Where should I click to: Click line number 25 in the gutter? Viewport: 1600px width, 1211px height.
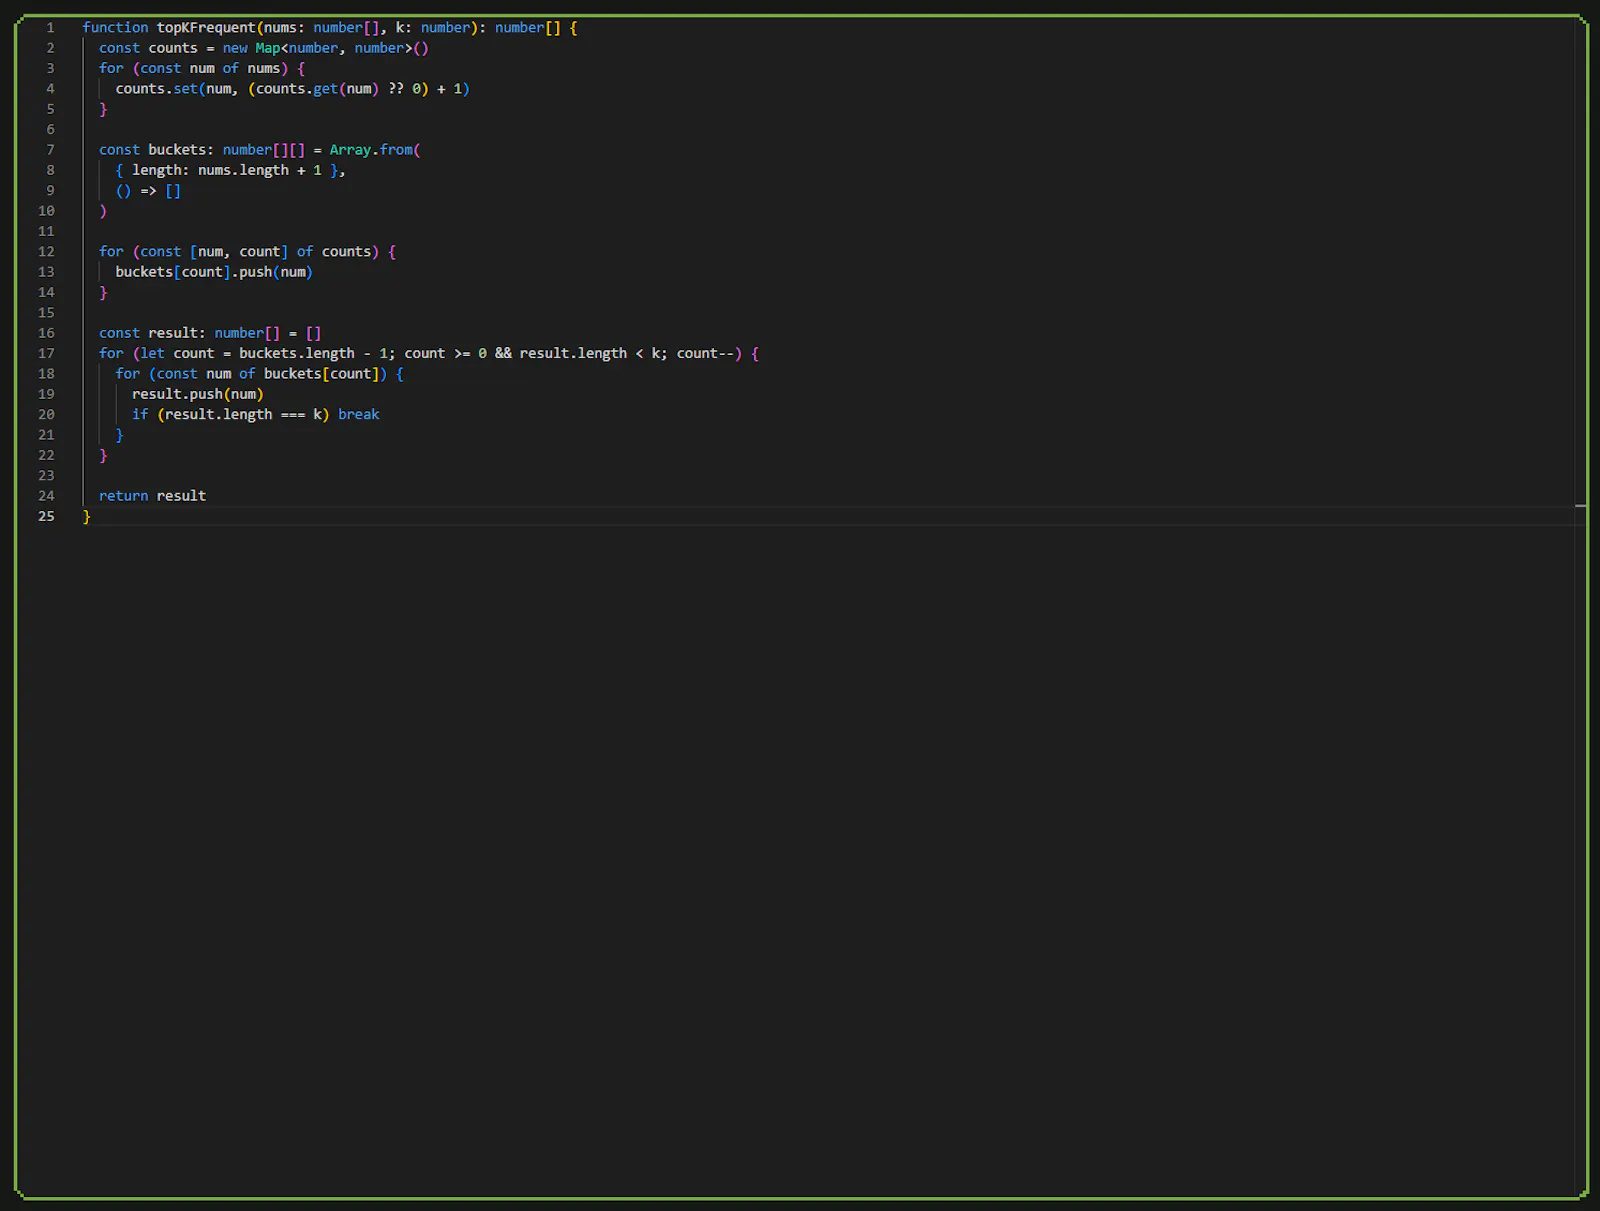point(46,516)
